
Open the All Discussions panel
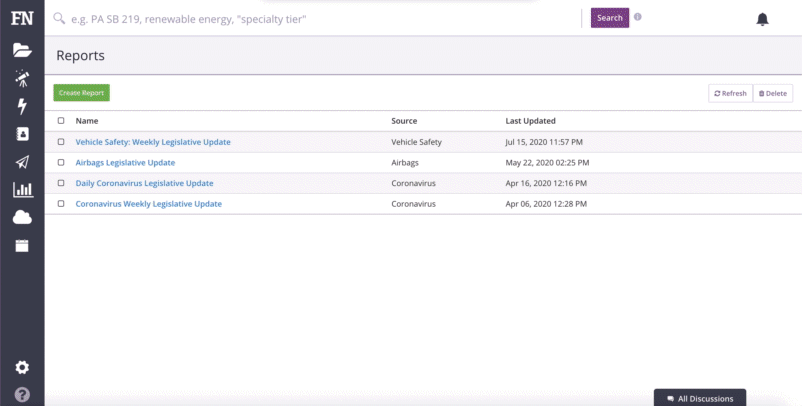click(700, 398)
